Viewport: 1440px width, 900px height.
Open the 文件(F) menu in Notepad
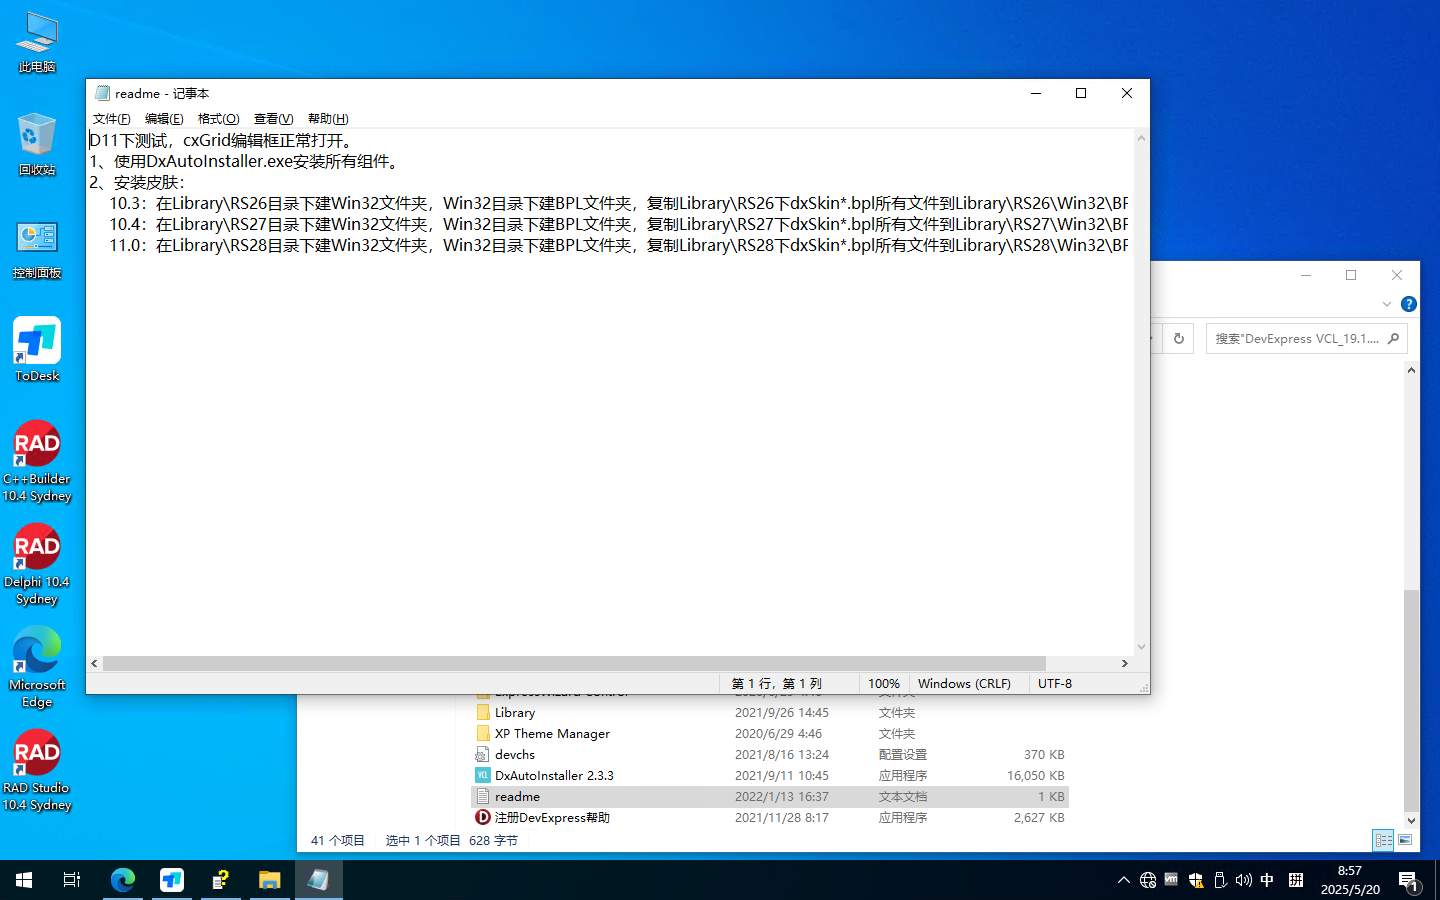tap(111, 118)
